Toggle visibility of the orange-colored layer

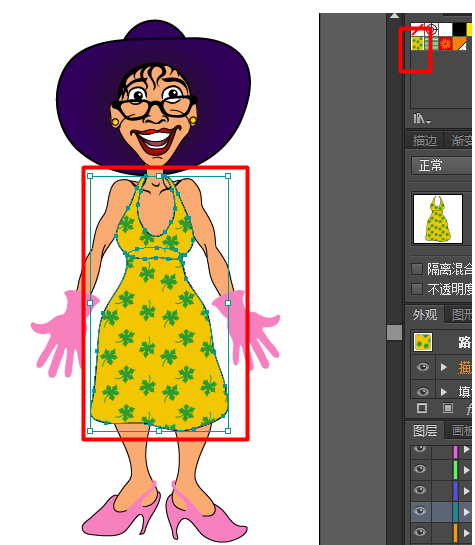click(x=420, y=532)
